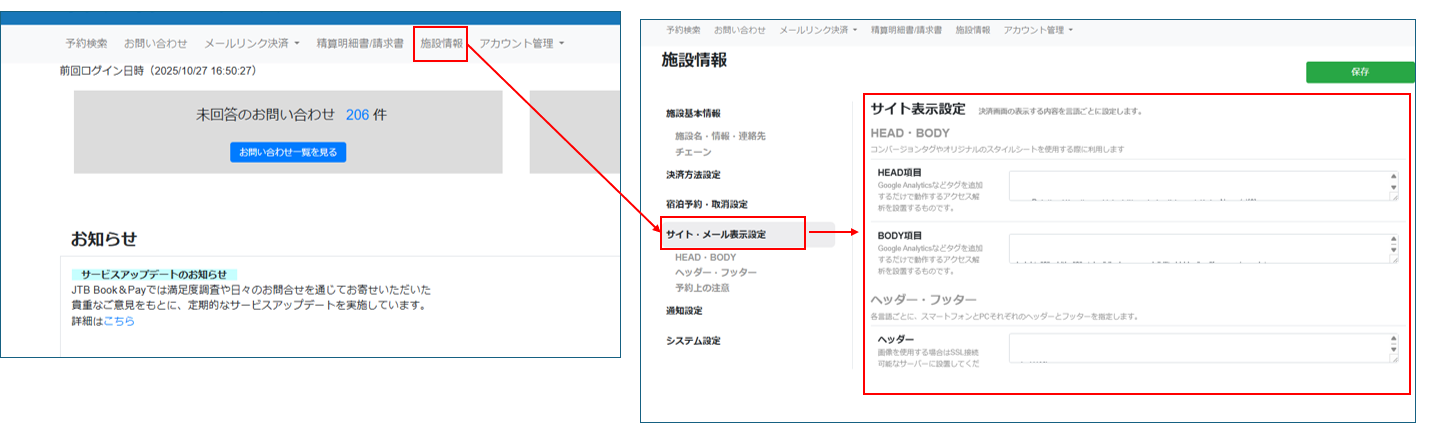Screen dimensions: 1434x442
Task: Click the 206 unanswered inquiries count
Action: tap(357, 115)
